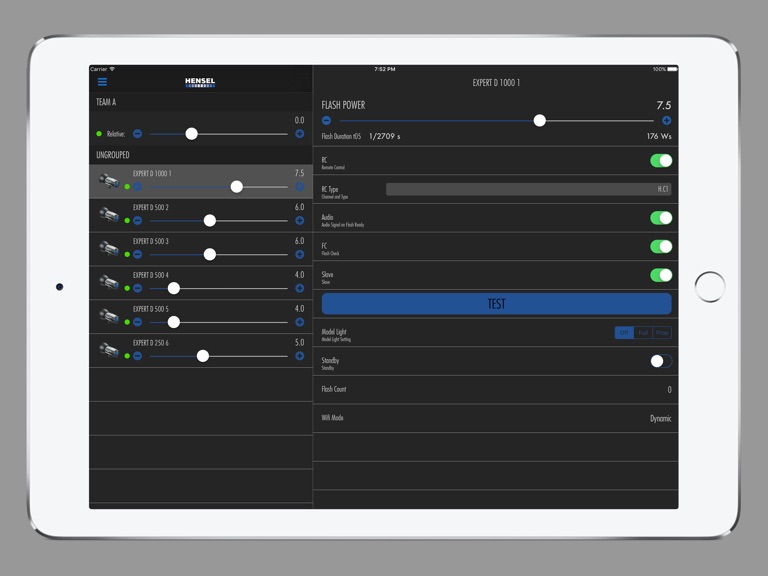Viewport: 768px width, 576px height.
Task: Open the RC Type channel field
Action: (x=528, y=189)
